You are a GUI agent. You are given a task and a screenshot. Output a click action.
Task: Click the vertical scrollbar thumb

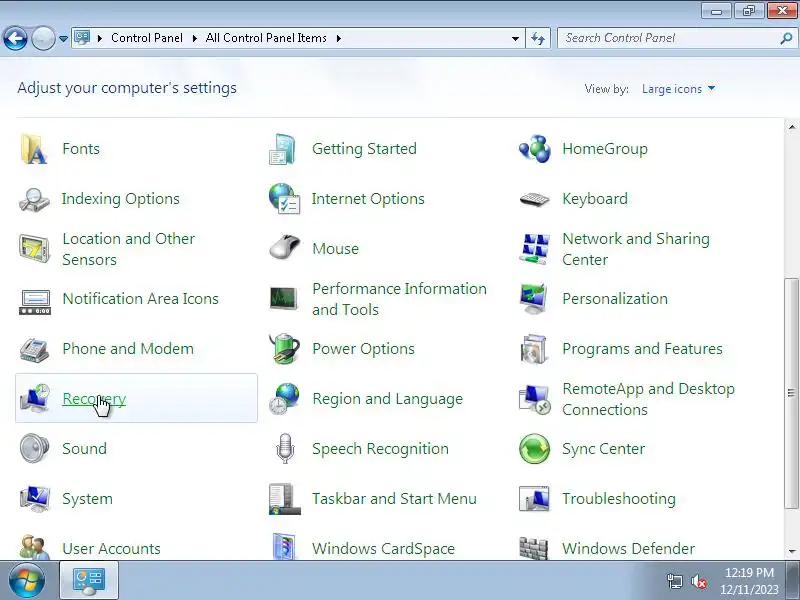791,393
